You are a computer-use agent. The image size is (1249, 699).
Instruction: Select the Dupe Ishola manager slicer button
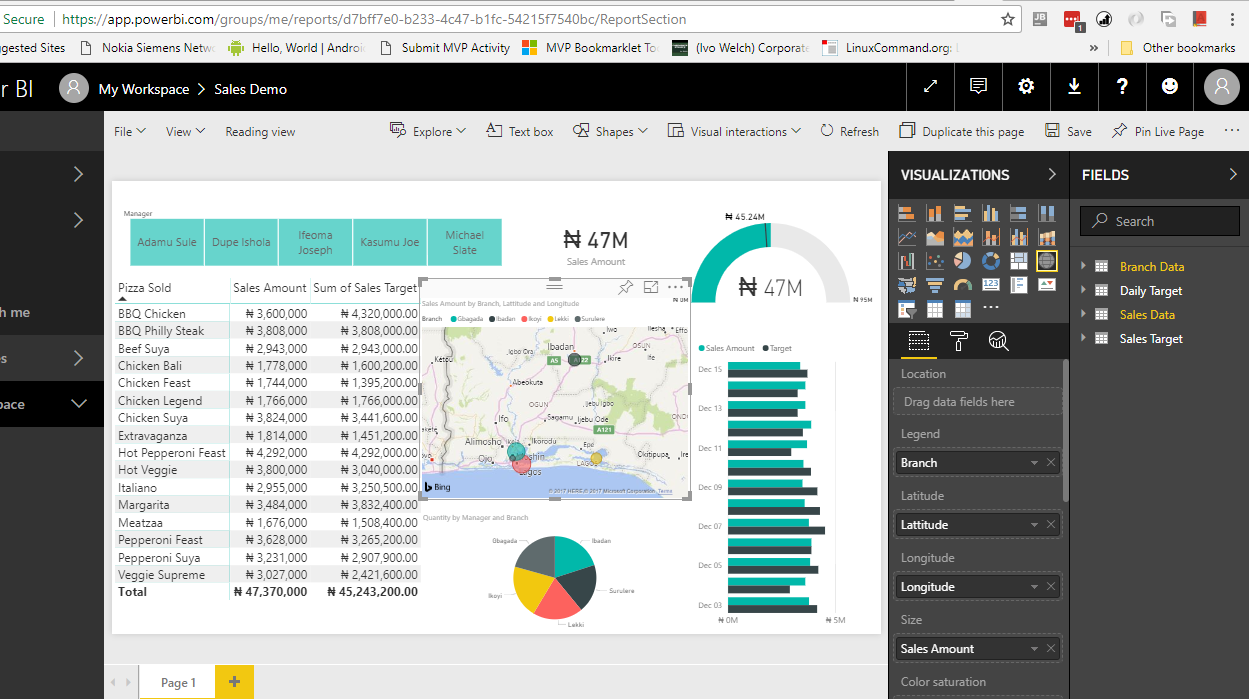(x=241, y=242)
